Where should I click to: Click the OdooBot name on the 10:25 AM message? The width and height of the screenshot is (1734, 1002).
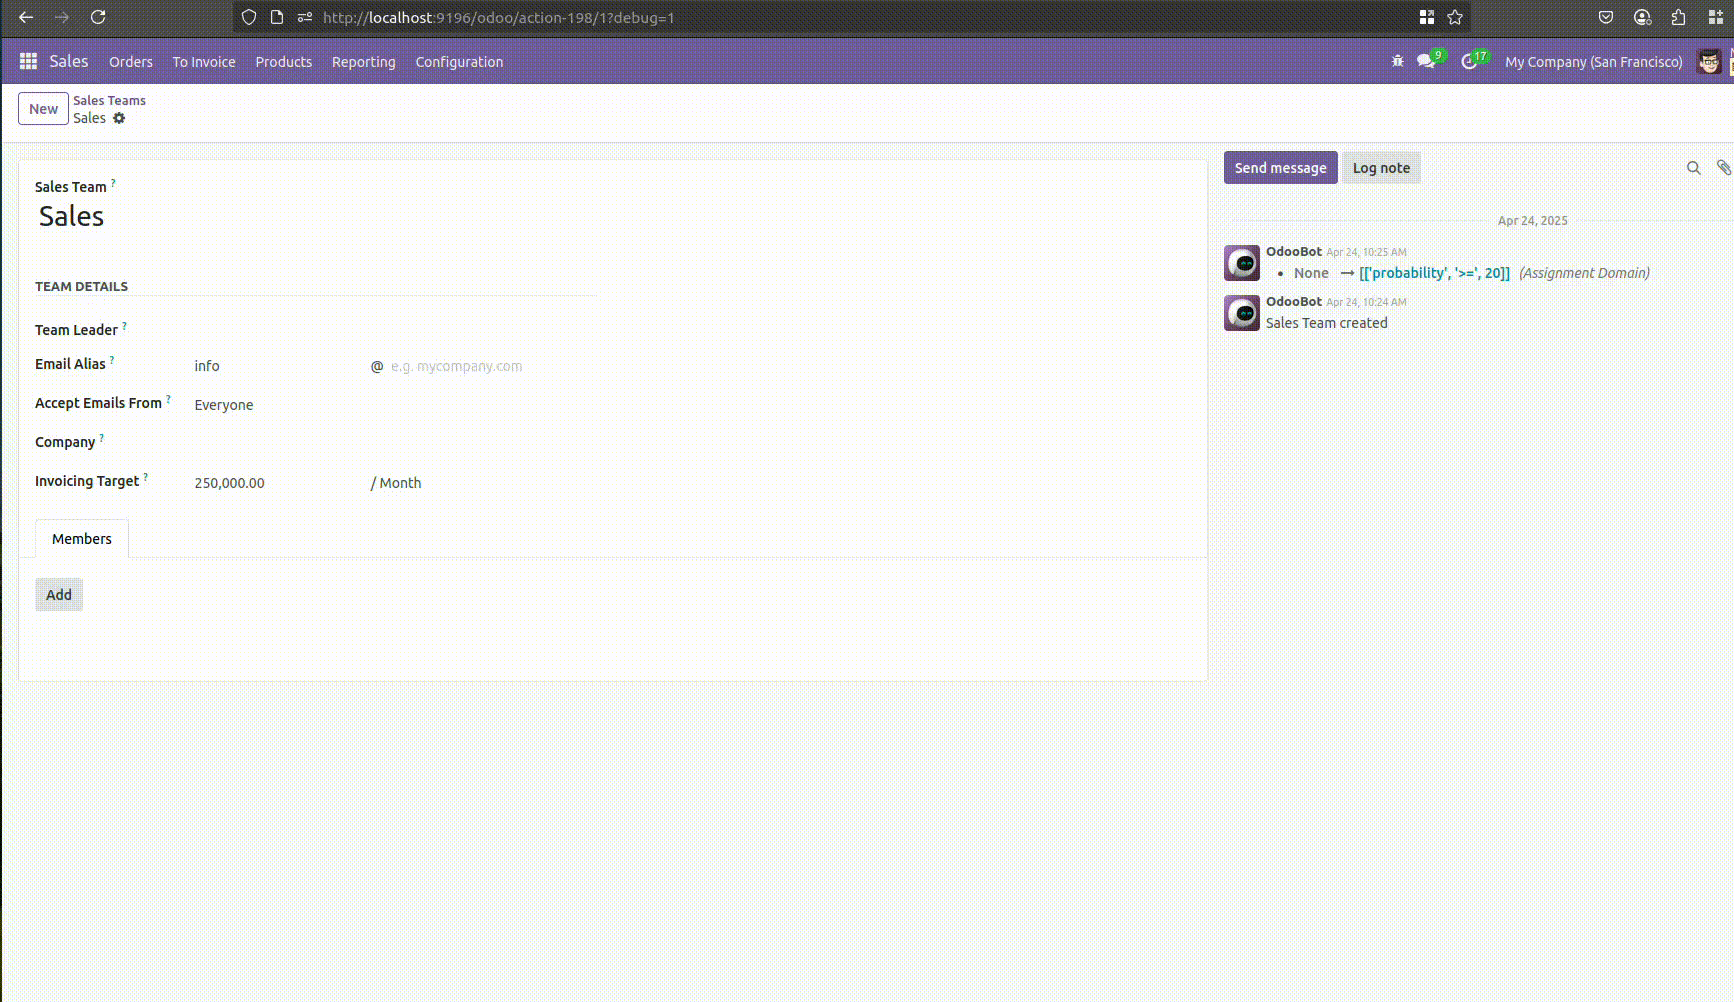[1294, 251]
